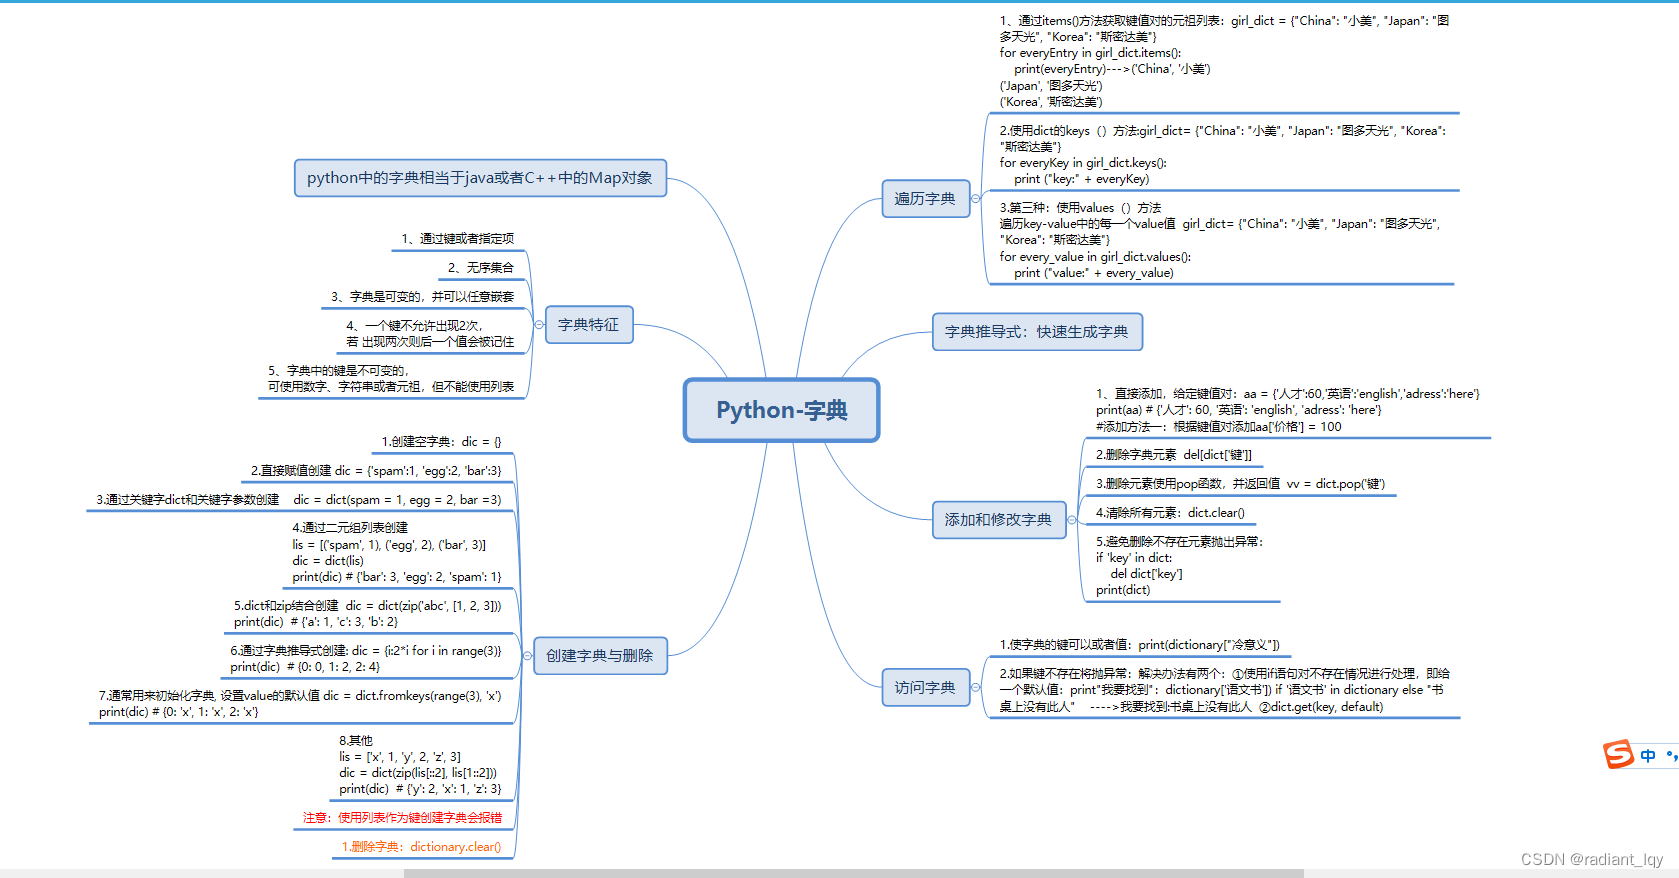1679x878 pixels.
Task: Select the subtopic '3.删除元素使用pop函数'
Action: (x=1240, y=484)
